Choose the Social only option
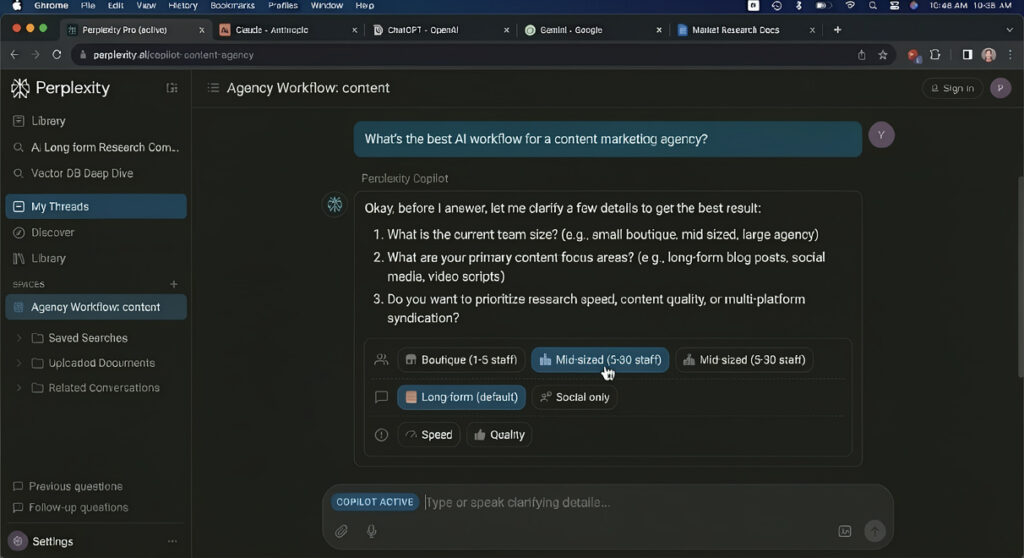 (575, 397)
